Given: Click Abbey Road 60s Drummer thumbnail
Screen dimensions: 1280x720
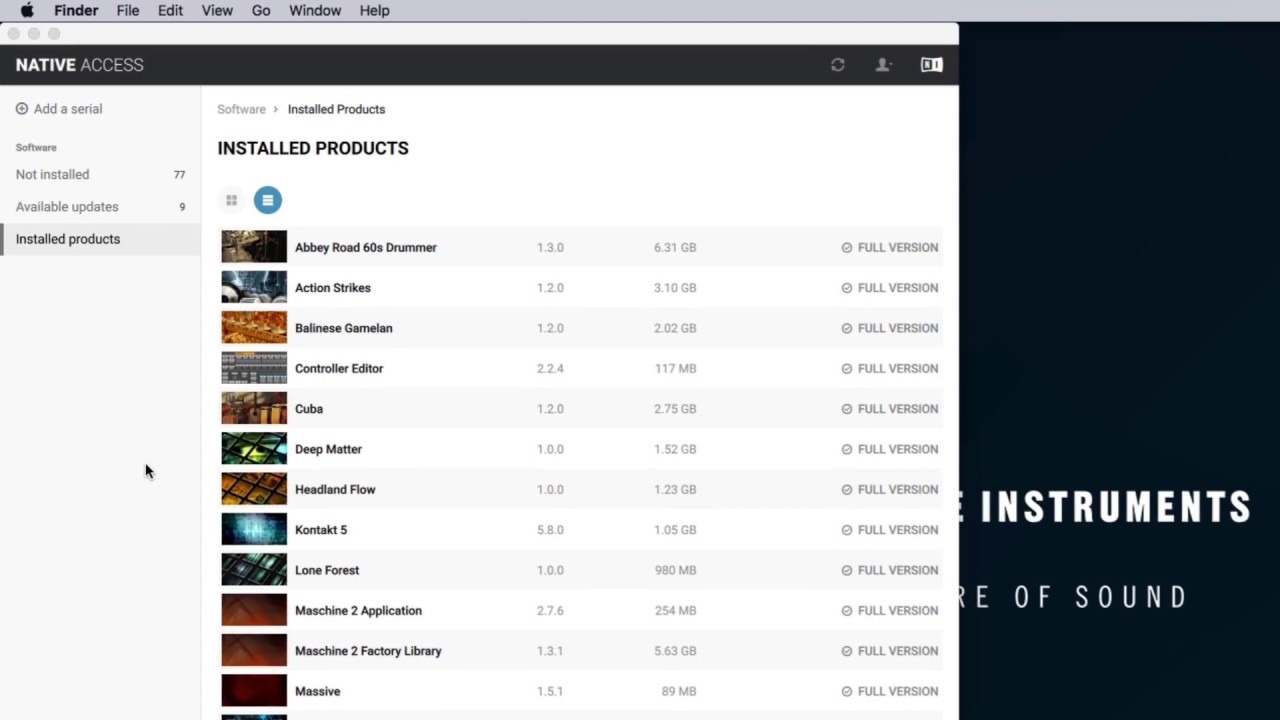Looking at the screenshot, I should point(254,247).
